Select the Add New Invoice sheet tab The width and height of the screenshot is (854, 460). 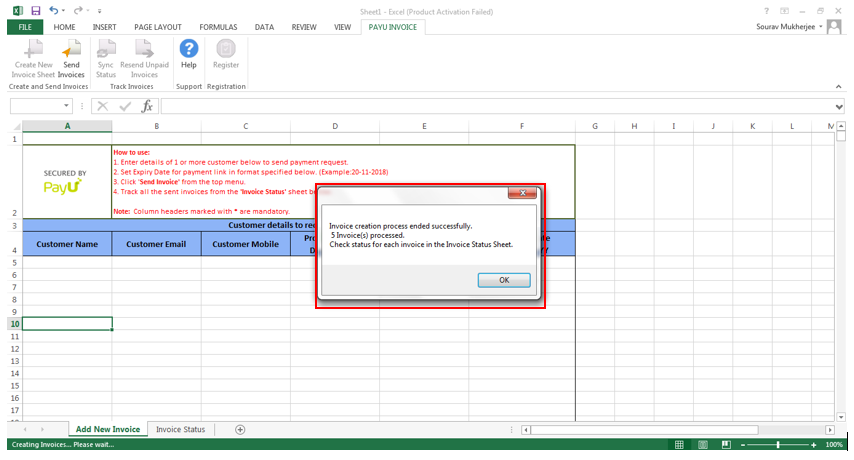(x=108, y=429)
